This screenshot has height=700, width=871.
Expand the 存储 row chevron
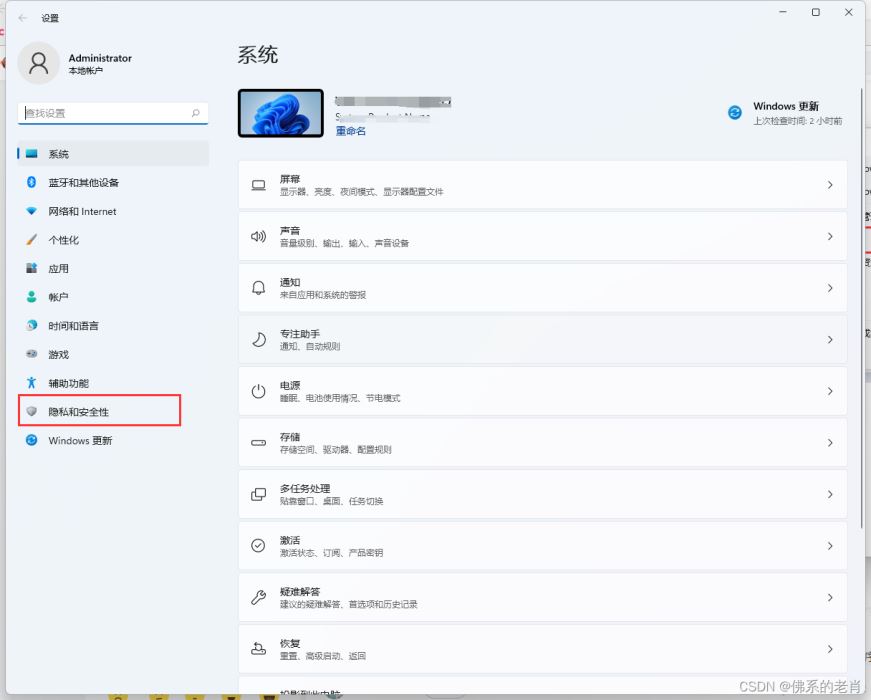click(830, 443)
